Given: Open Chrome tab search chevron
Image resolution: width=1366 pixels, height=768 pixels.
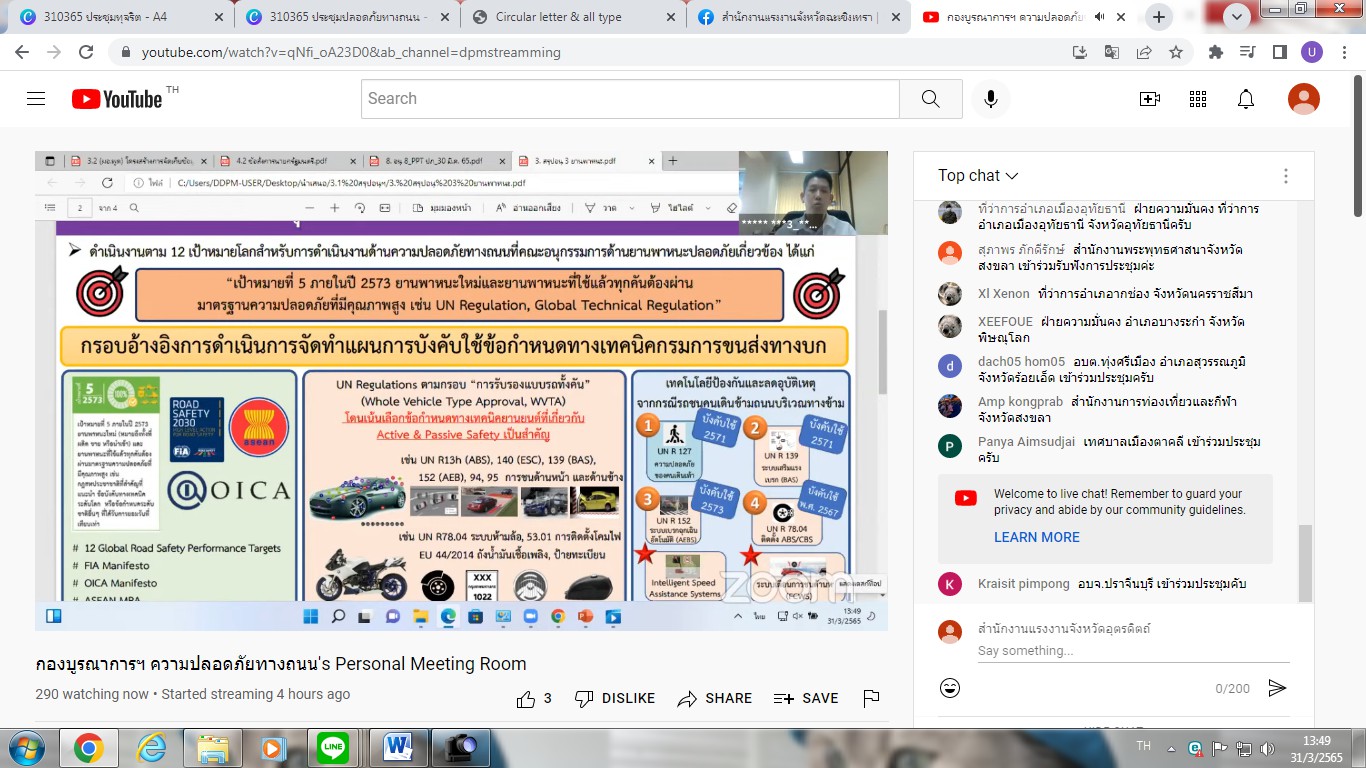Looking at the screenshot, I should coord(1239,16).
